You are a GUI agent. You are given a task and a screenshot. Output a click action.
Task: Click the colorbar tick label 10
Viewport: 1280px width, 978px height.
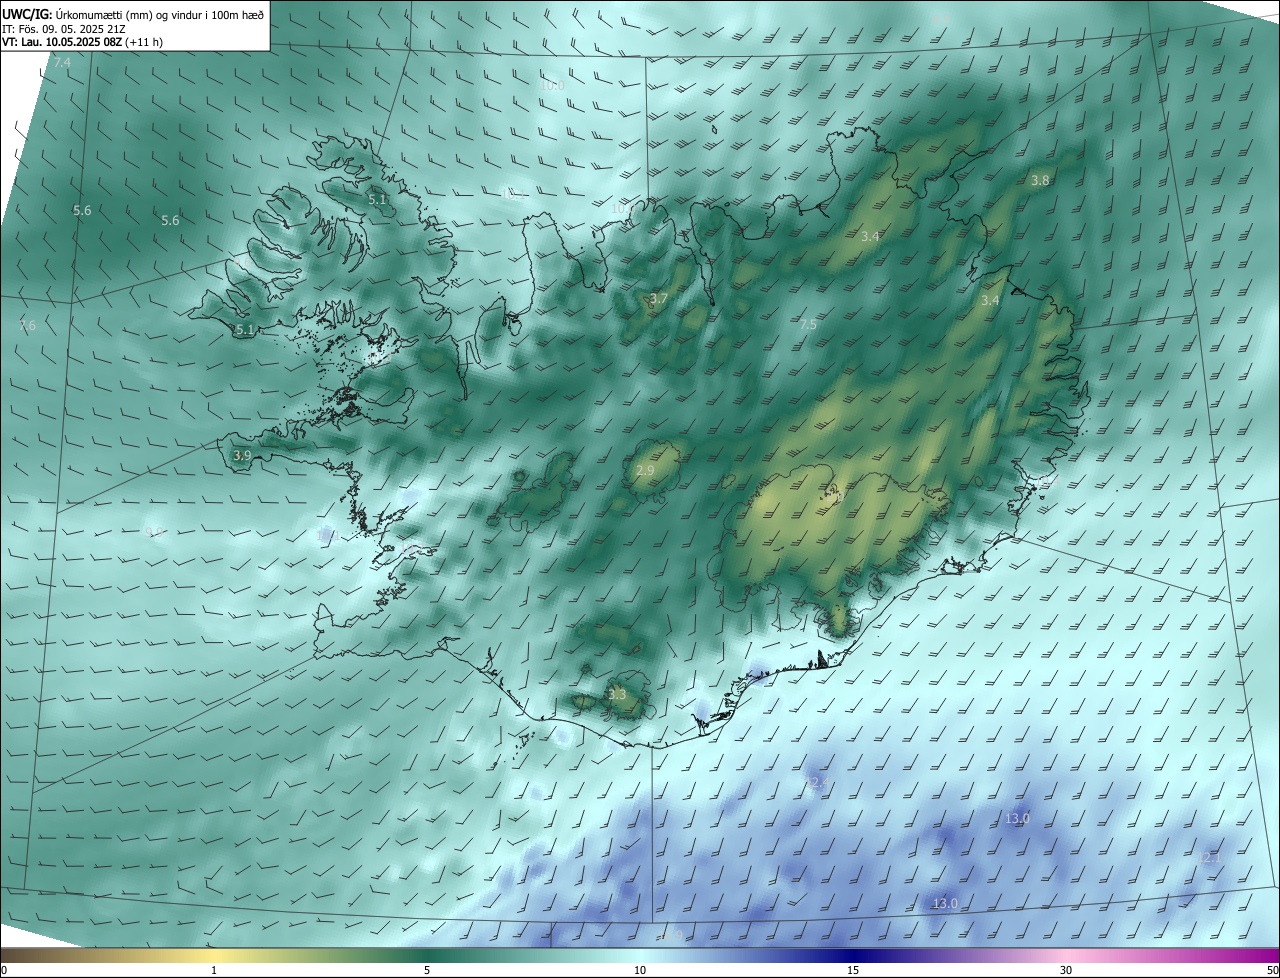point(640,970)
